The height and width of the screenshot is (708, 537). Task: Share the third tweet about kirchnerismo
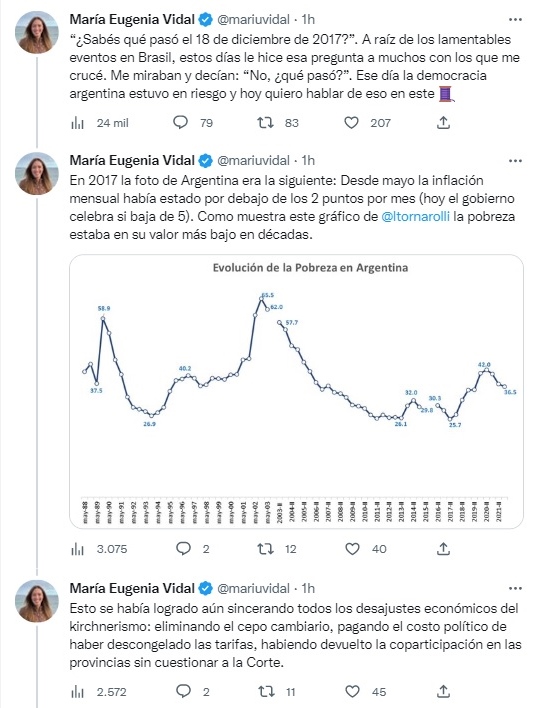(444, 691)
